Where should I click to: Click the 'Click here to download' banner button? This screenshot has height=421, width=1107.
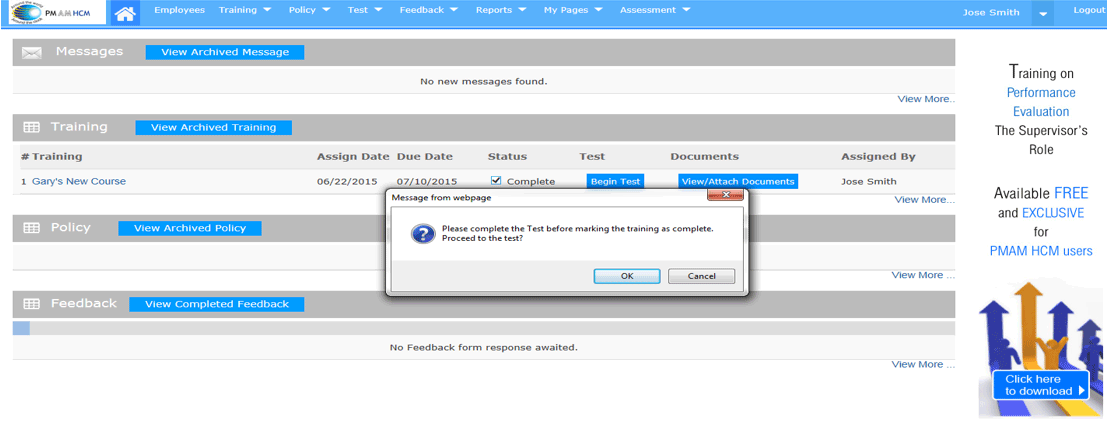pos(1041,385)
